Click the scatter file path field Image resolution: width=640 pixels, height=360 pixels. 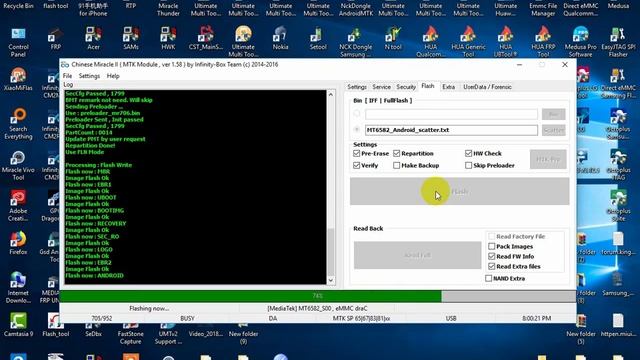point(451,130)
